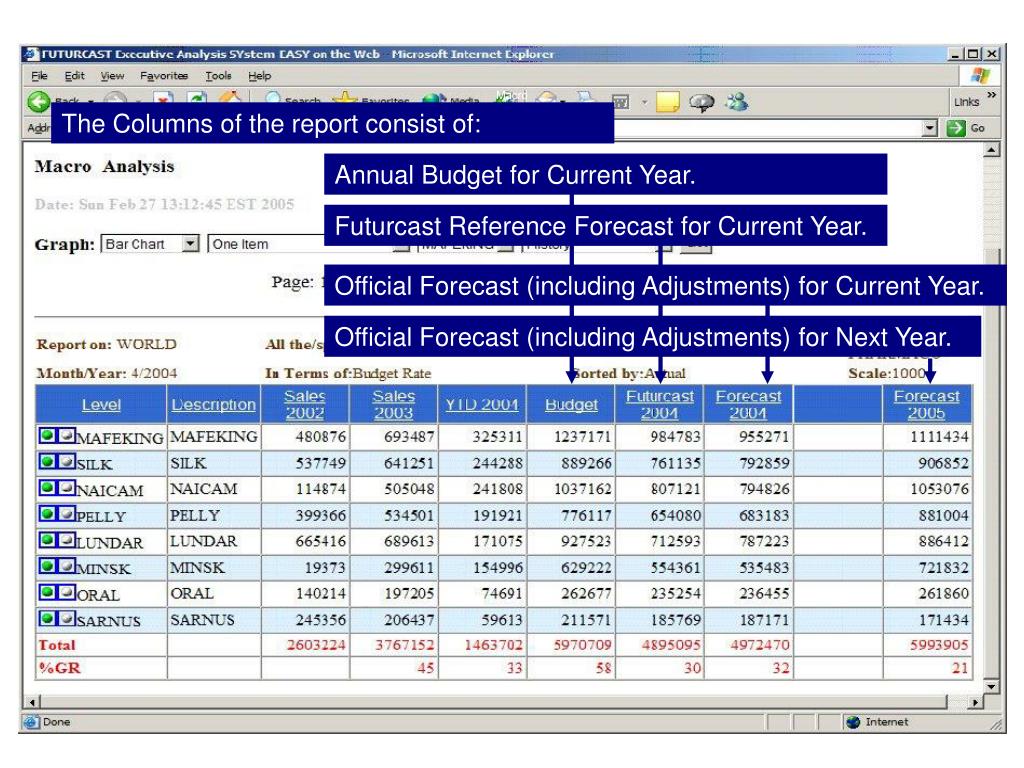Screen dimensions: 1024x768
Task: Click the green ball icon in NAICAM row
Action: click(48, 488)
